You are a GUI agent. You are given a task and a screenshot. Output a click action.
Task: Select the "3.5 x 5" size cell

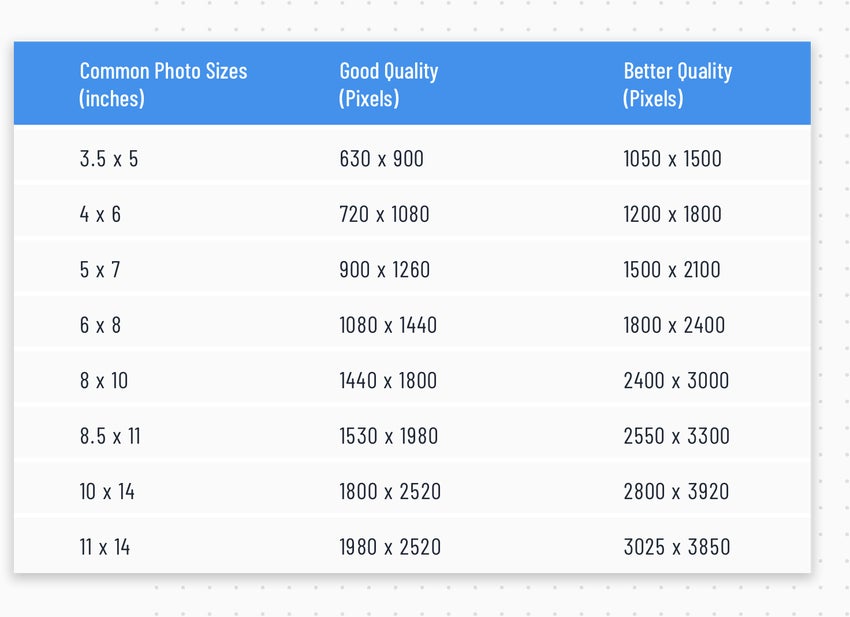(109, 158)
